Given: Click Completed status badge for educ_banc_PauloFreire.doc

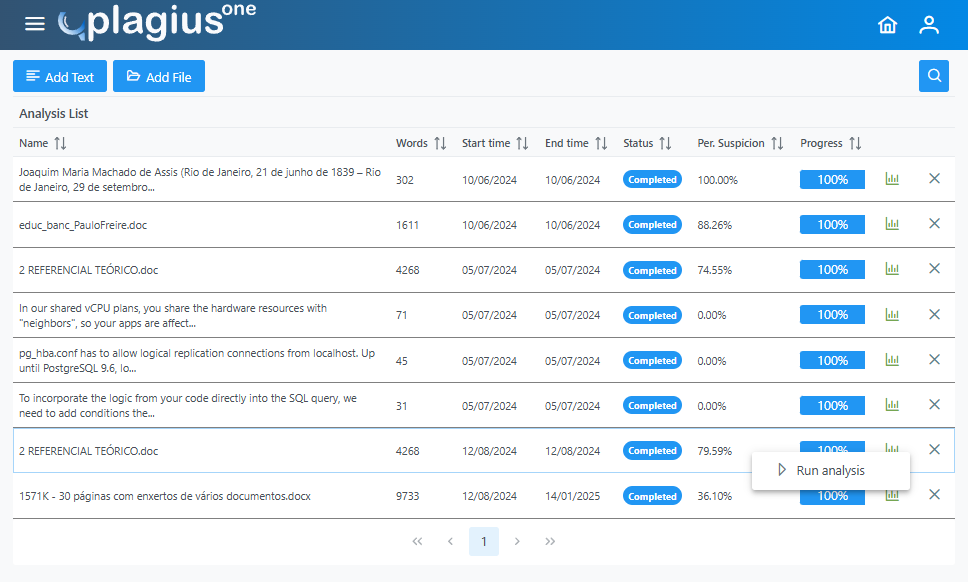Looking at the screenshot, I should click(652, 225).
